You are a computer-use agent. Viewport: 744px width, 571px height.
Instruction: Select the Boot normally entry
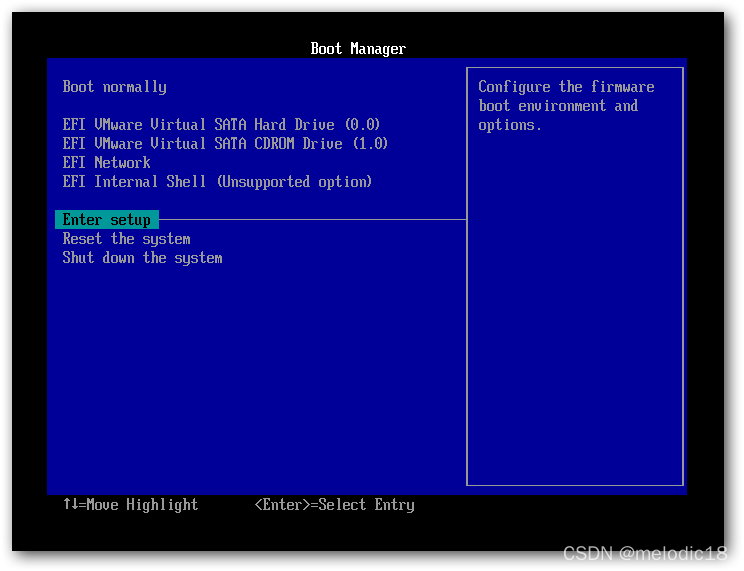click(x=114, y=87)
